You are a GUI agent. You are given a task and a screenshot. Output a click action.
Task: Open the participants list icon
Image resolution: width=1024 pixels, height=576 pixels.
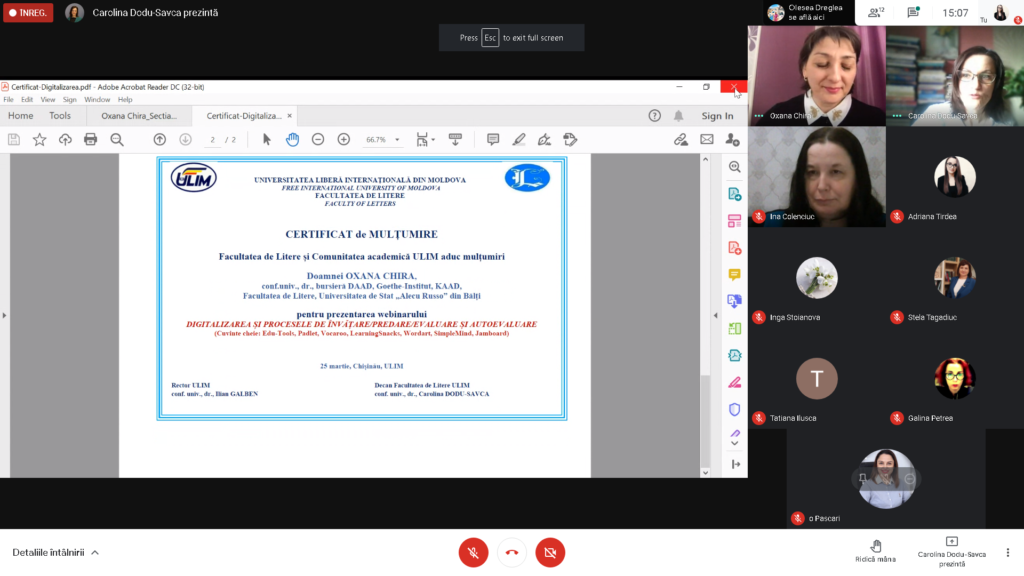pos(875,13)
